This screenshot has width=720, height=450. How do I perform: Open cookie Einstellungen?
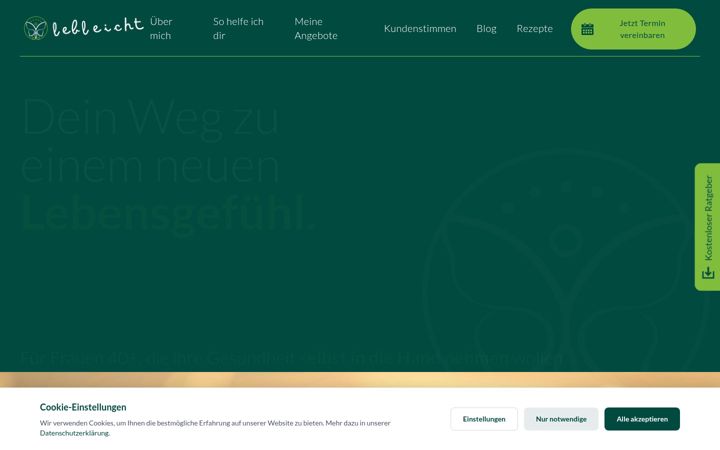[484, 419]
